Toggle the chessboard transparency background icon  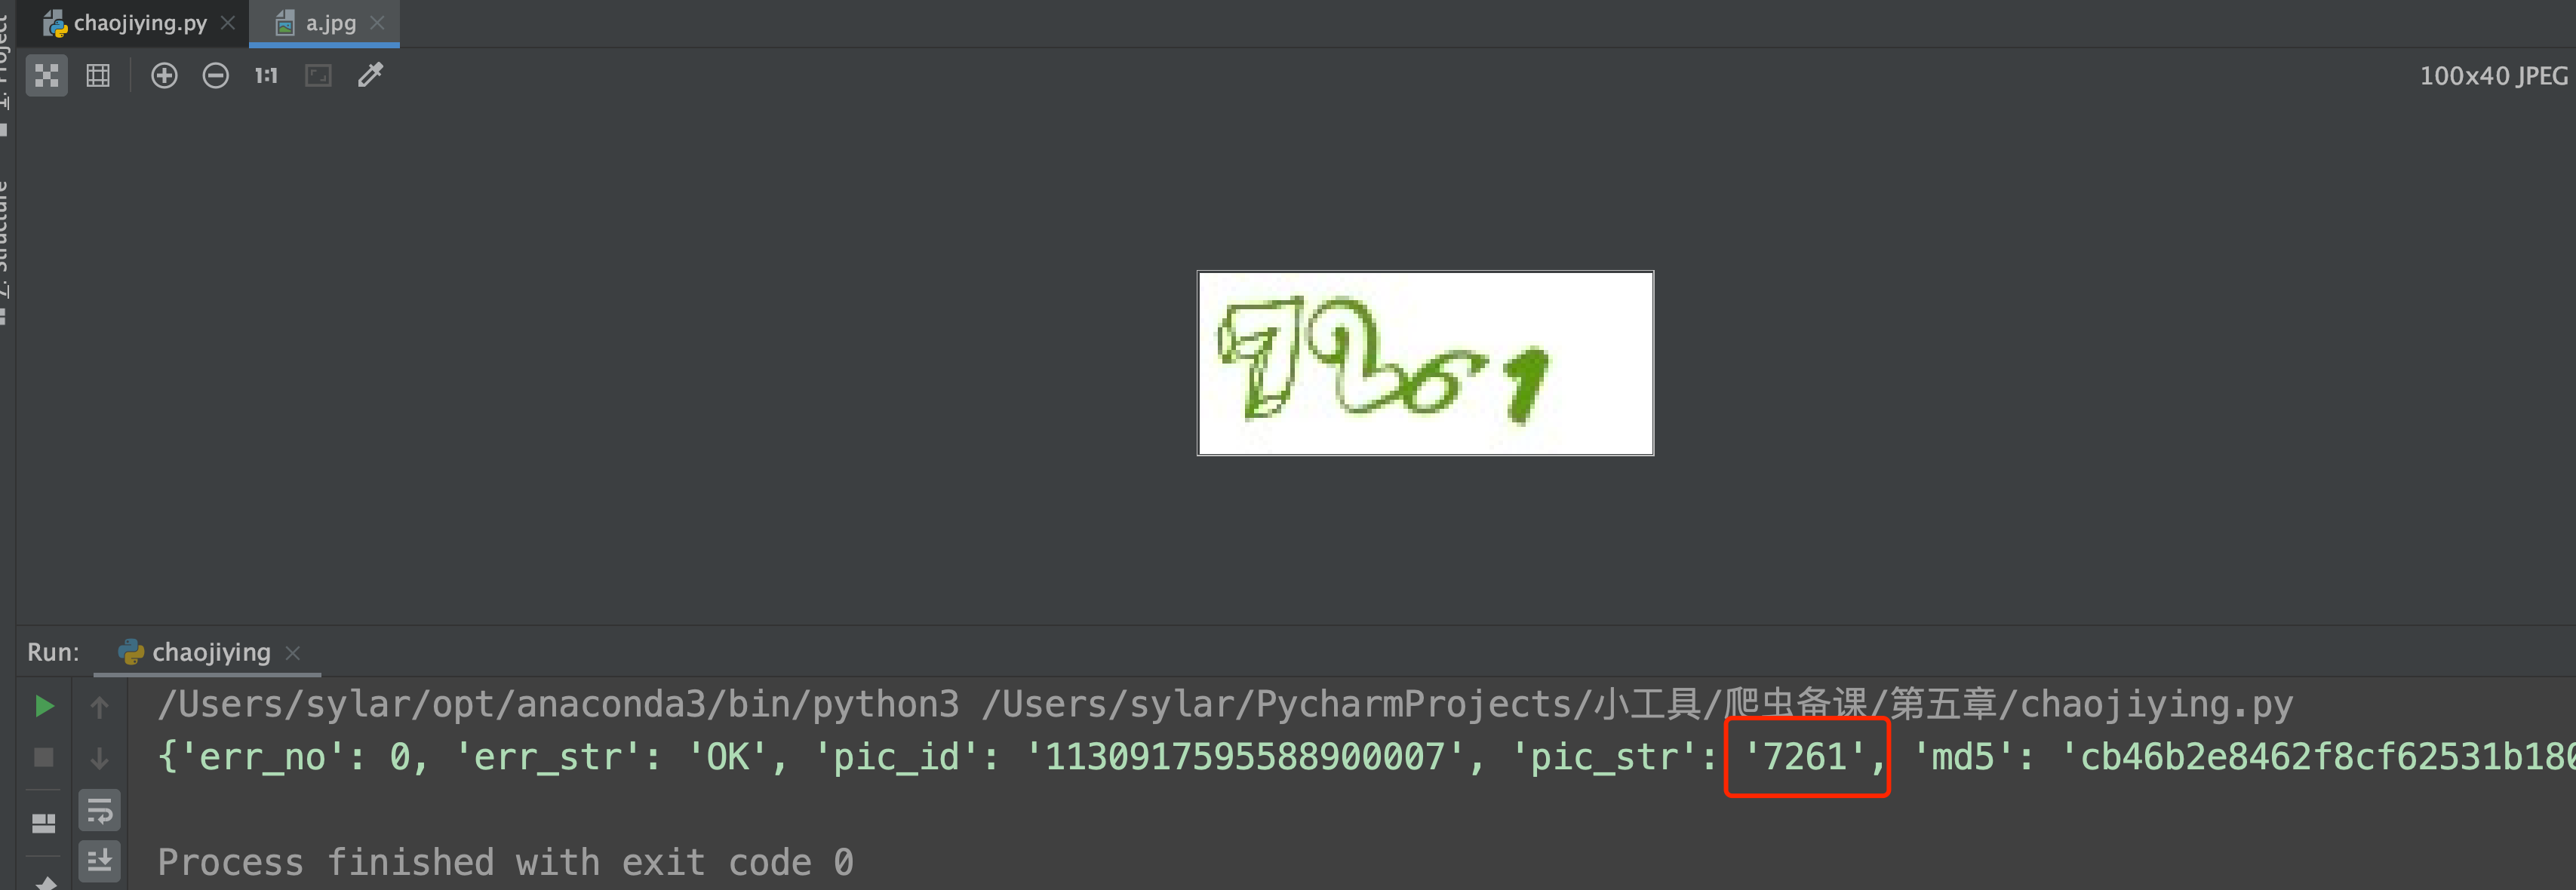46,76
